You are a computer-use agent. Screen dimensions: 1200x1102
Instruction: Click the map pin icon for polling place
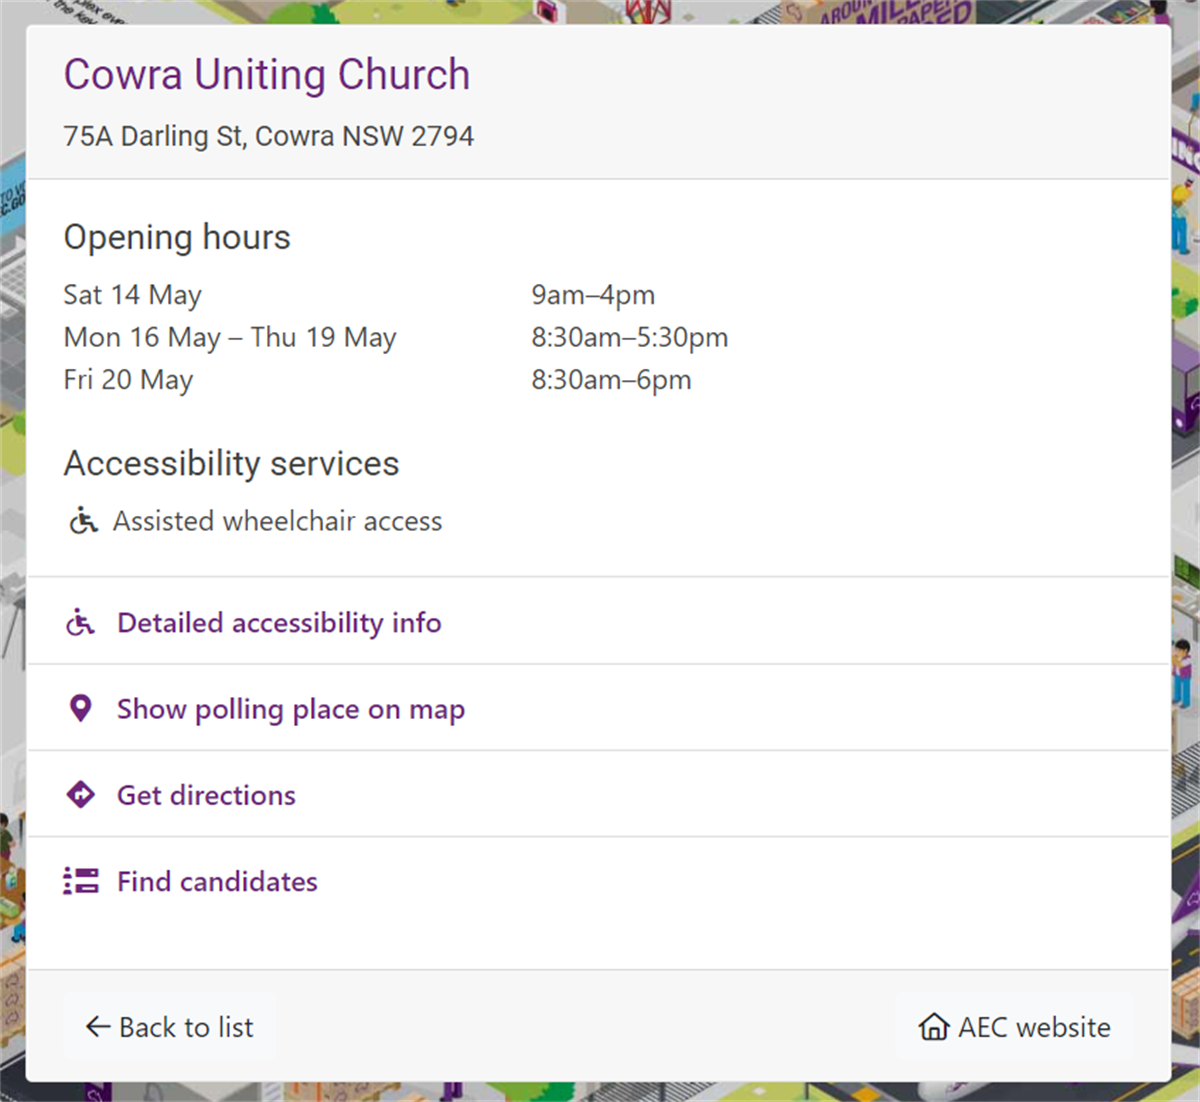click(x=80, y=707)
